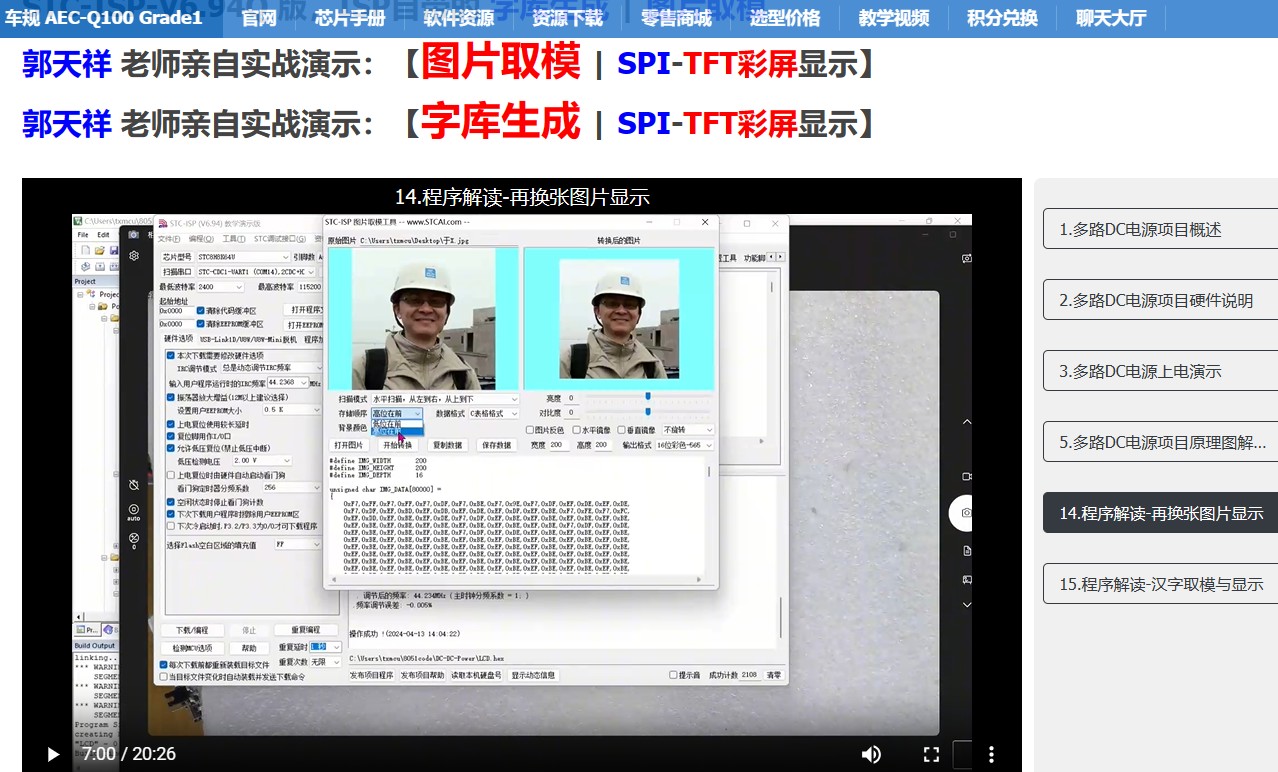Screen dimensions: 1278x772
Task: Select playlist item 2.多路DC电源项目硬件说明
Action: (1160, 300)
